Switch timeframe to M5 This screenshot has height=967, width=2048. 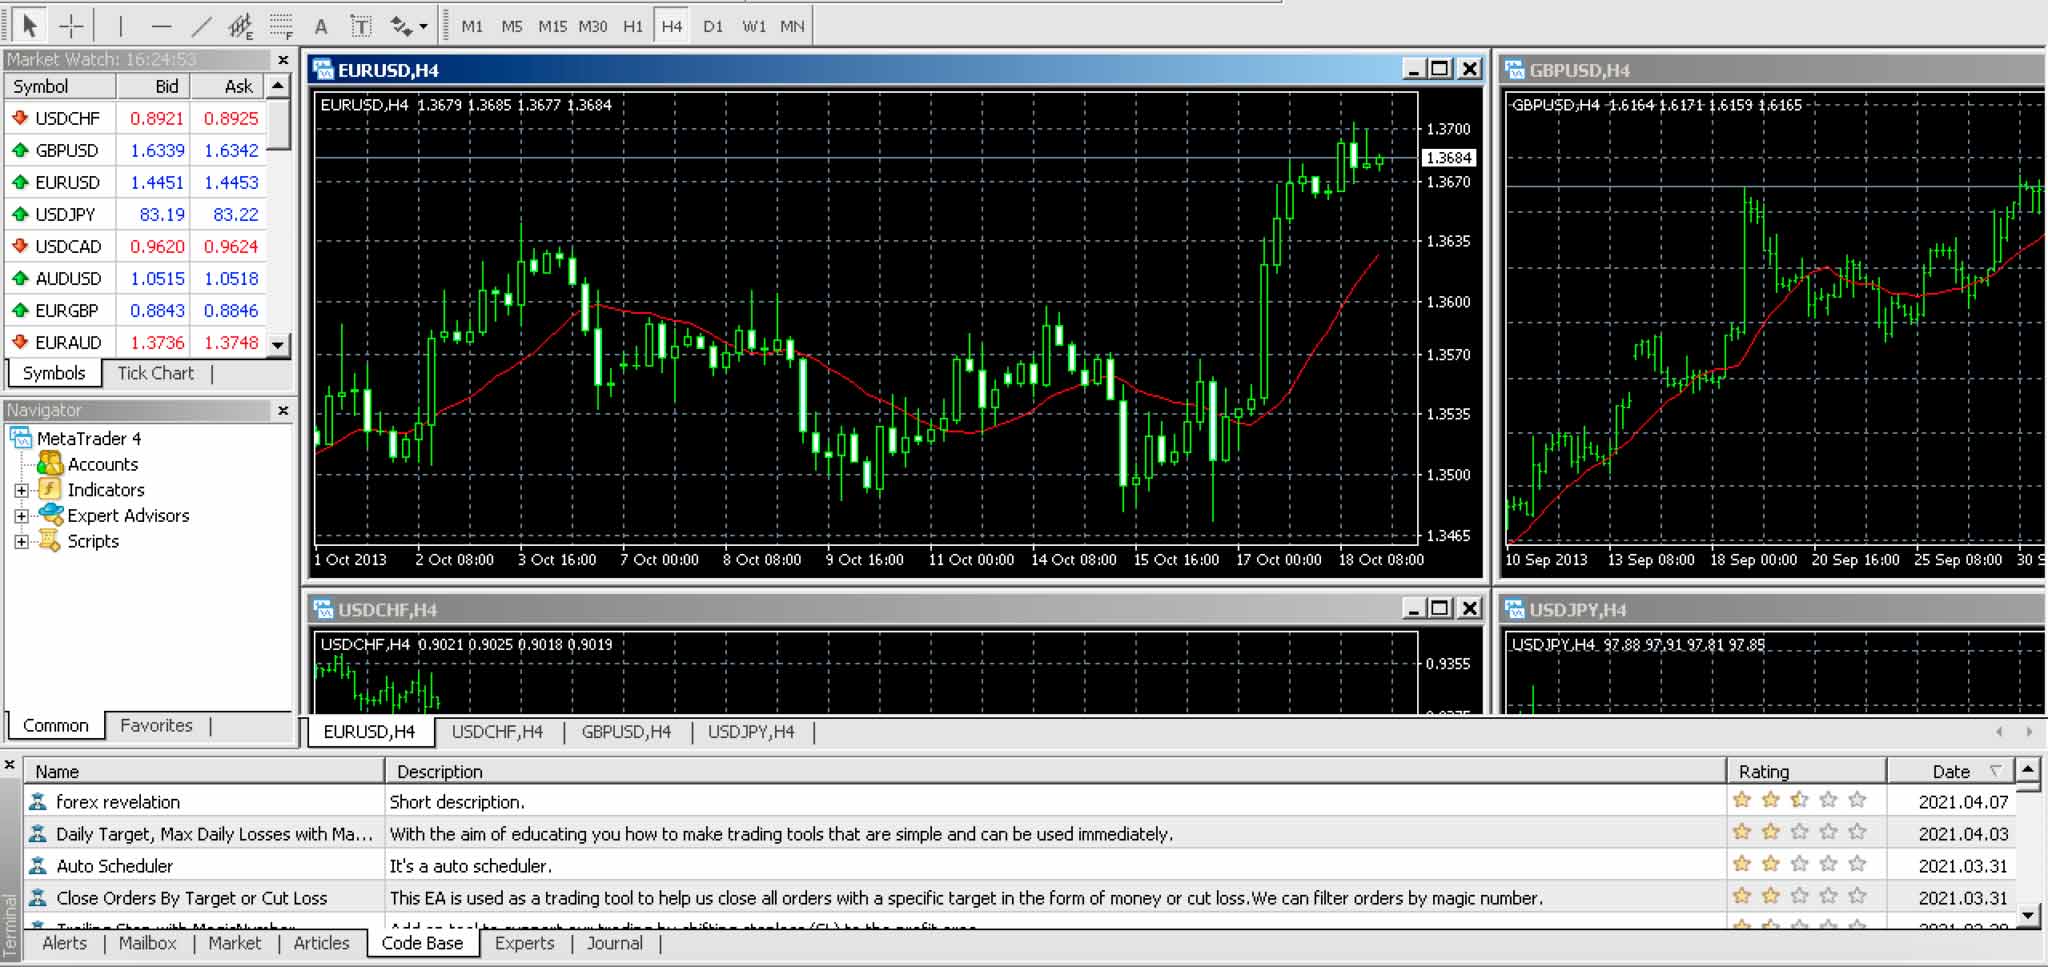(512, 26)
